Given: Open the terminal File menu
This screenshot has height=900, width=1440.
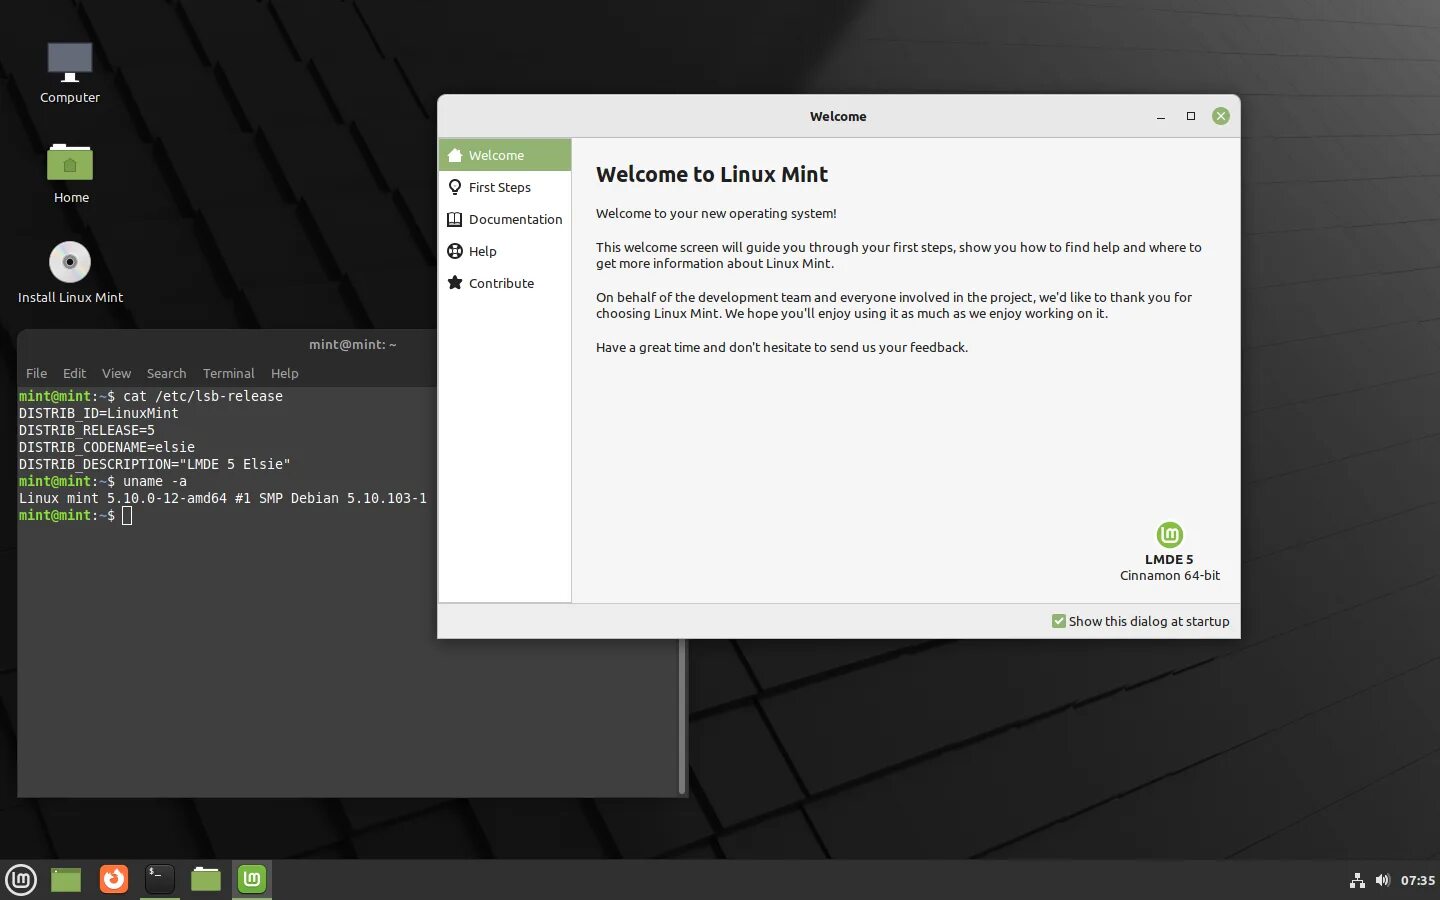Looking at the screenshot, I should click(36, 373).
